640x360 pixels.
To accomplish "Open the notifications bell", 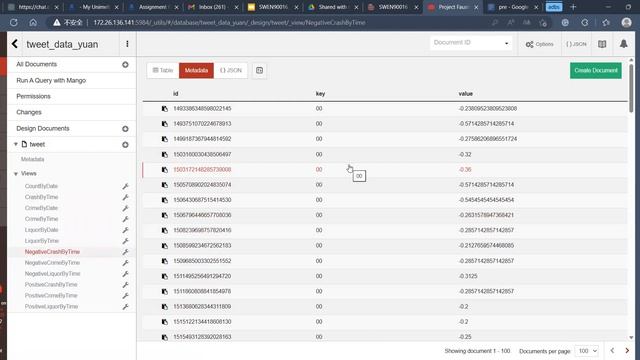I will [x=624, y=44].
